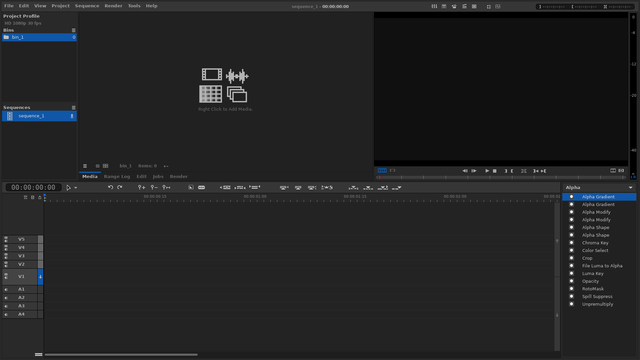Clear the In and Out marks

point(524,171)
